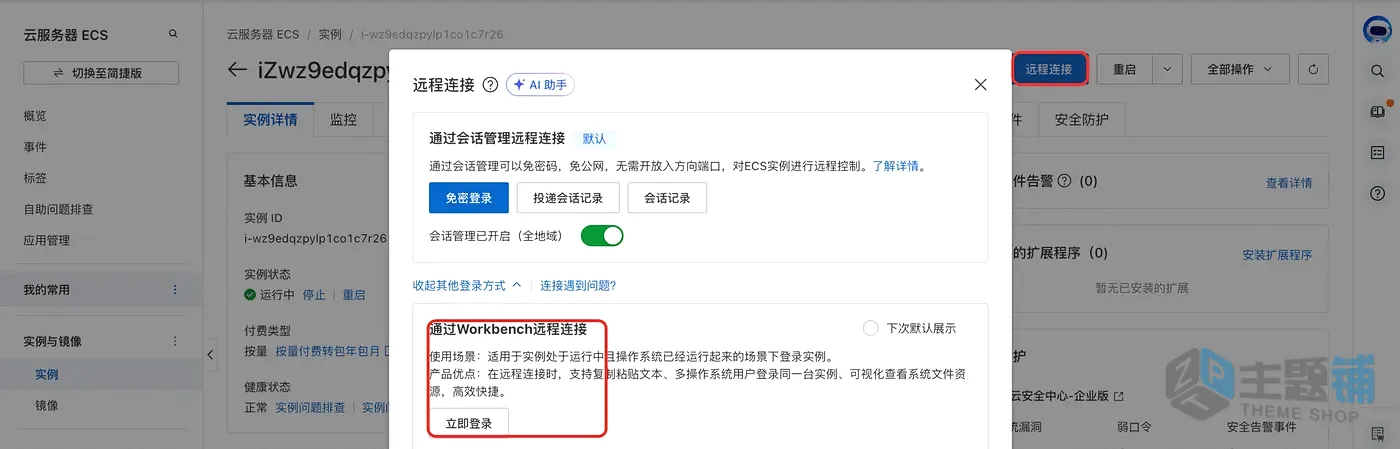1400x449 pixels.
Task: Click 云服务器 ECS in the breadcrumb
Action: click(263, 34)
